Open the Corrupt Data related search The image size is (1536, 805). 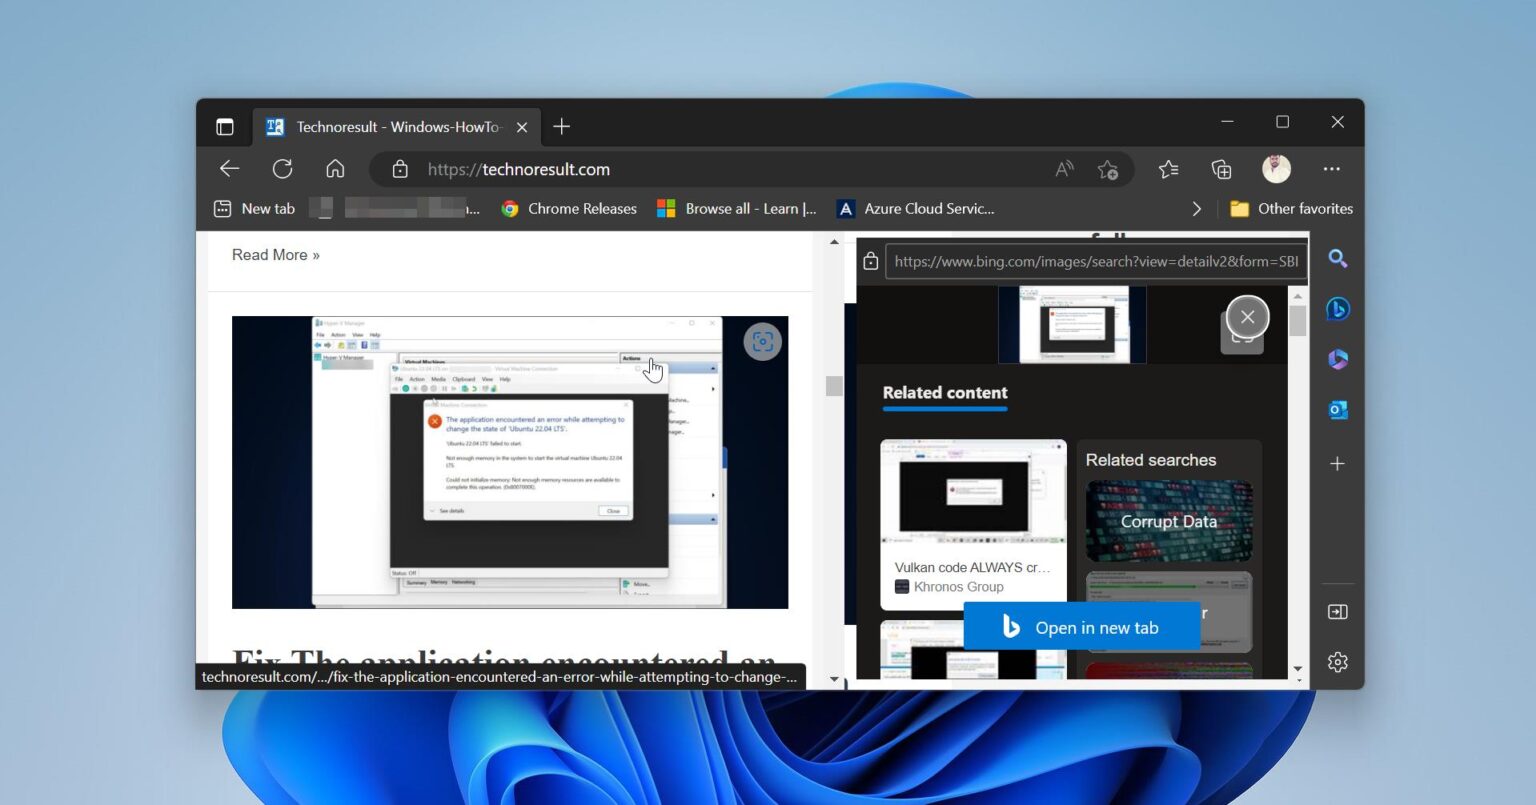tap(1169, 521)
